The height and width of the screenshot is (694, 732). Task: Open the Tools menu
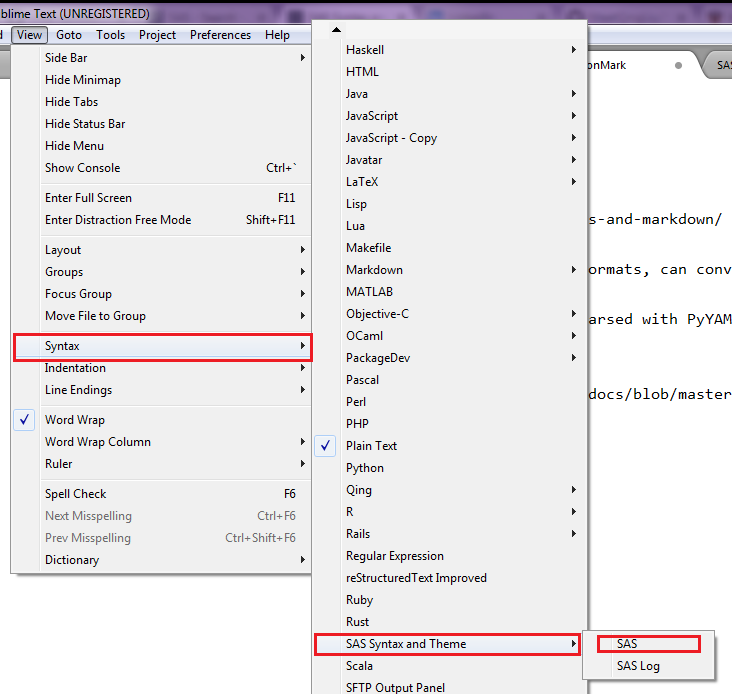[110, 35]
